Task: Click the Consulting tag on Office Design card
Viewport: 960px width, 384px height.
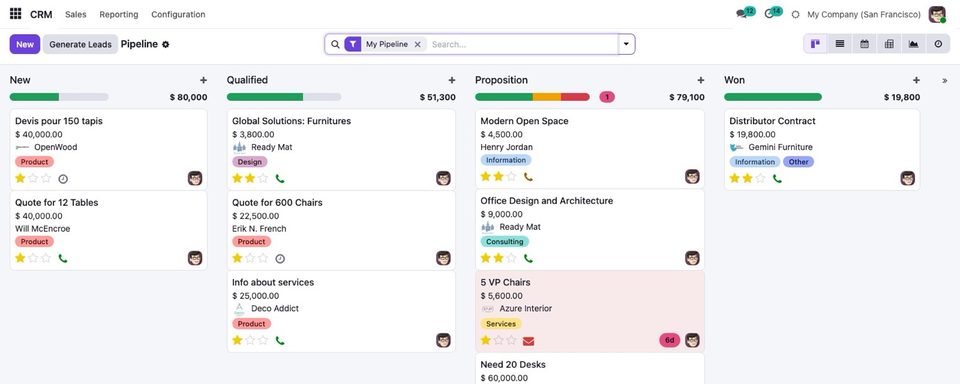Action: [504, 242]
